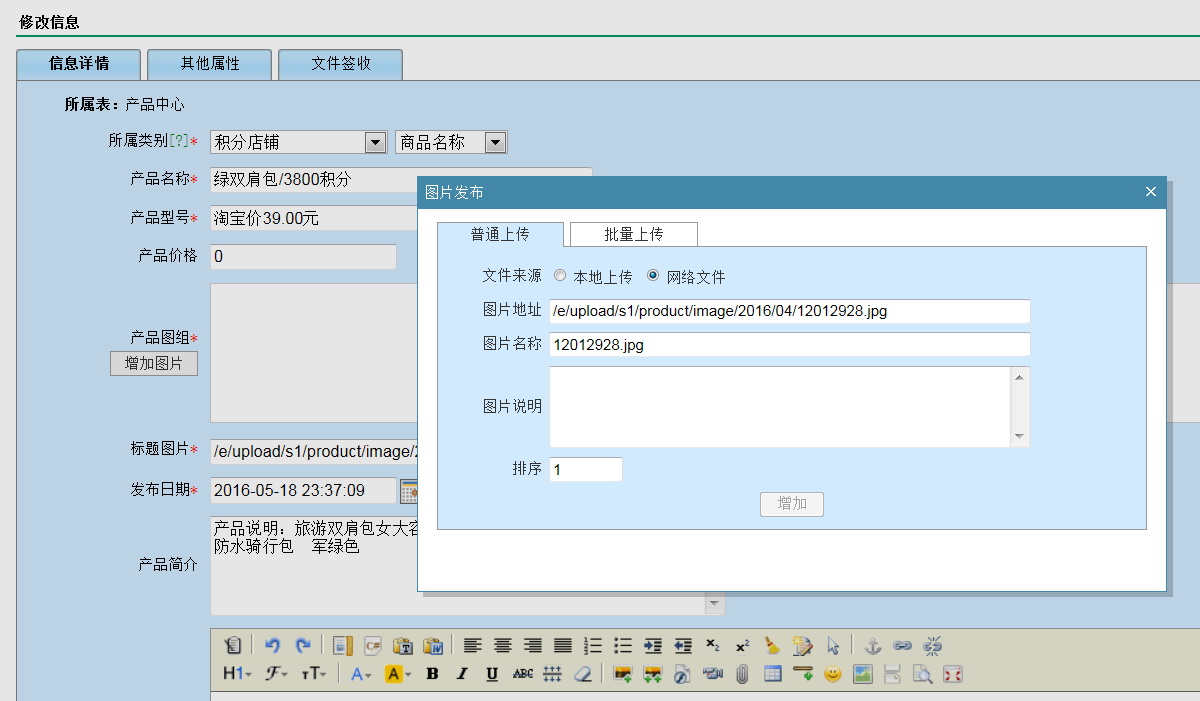This screenshot has height=701, width=1200.
Task: Click the undo icon in editor toolbar
Action: [272, 646]
